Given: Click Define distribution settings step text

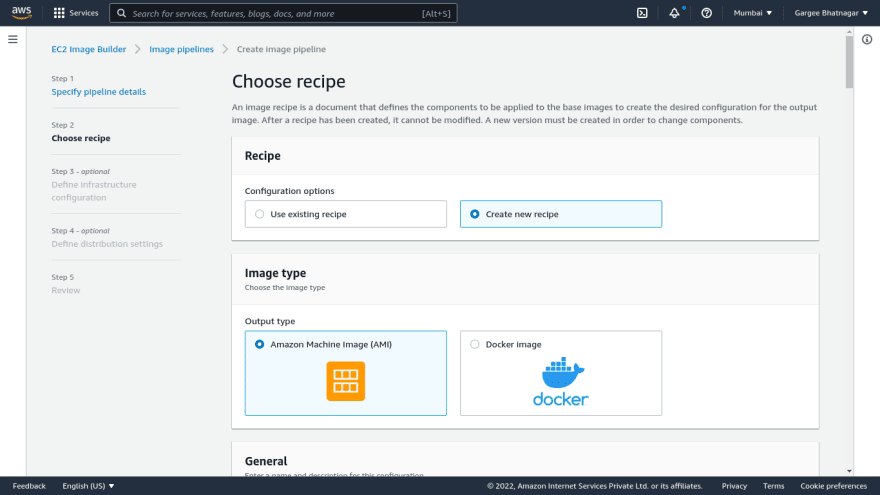Looking at the screenshot, I should pos(107,244).
